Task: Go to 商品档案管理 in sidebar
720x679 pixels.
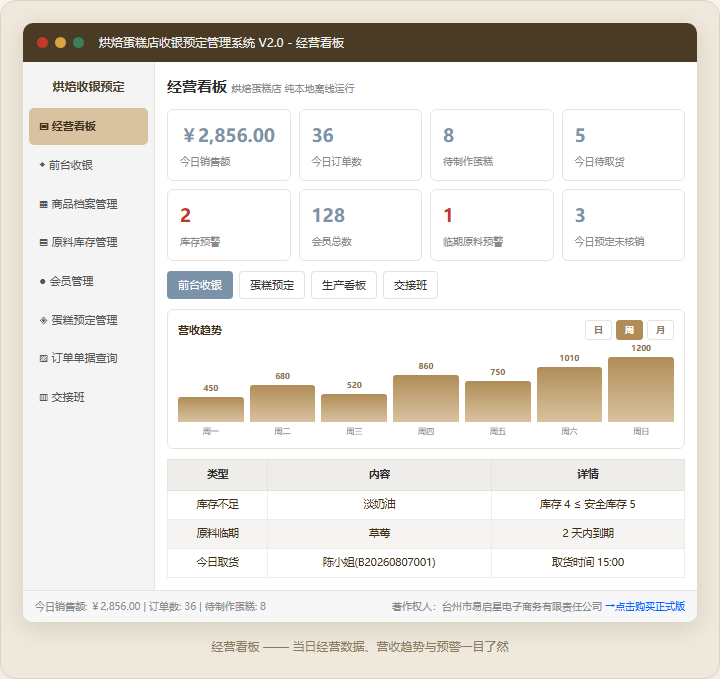Action: (88, 204)
